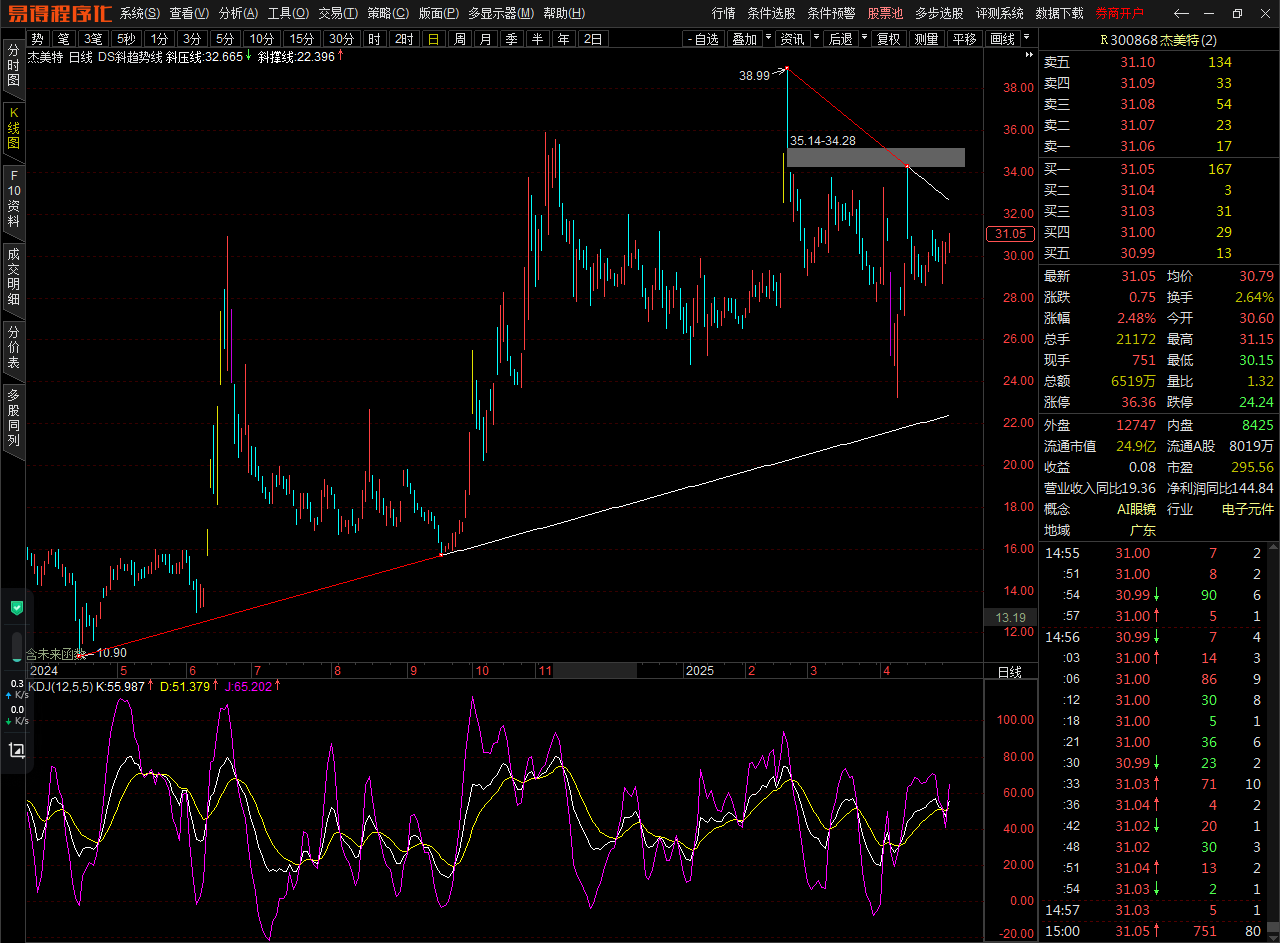Click the 日线 period label on time axis
The image size is (1280, 943).
(1010, 672)
